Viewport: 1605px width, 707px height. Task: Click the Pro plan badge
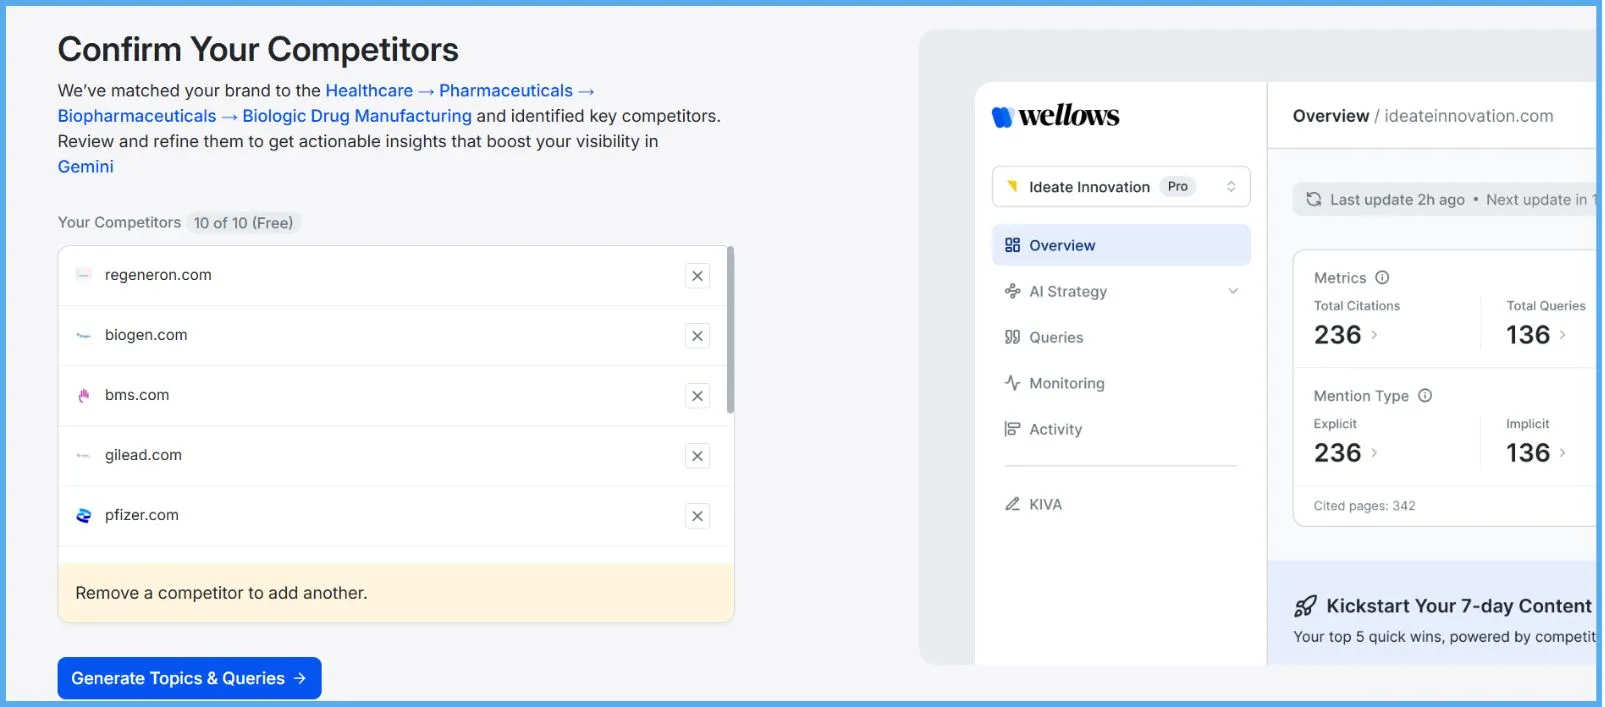click(1178, 187)
